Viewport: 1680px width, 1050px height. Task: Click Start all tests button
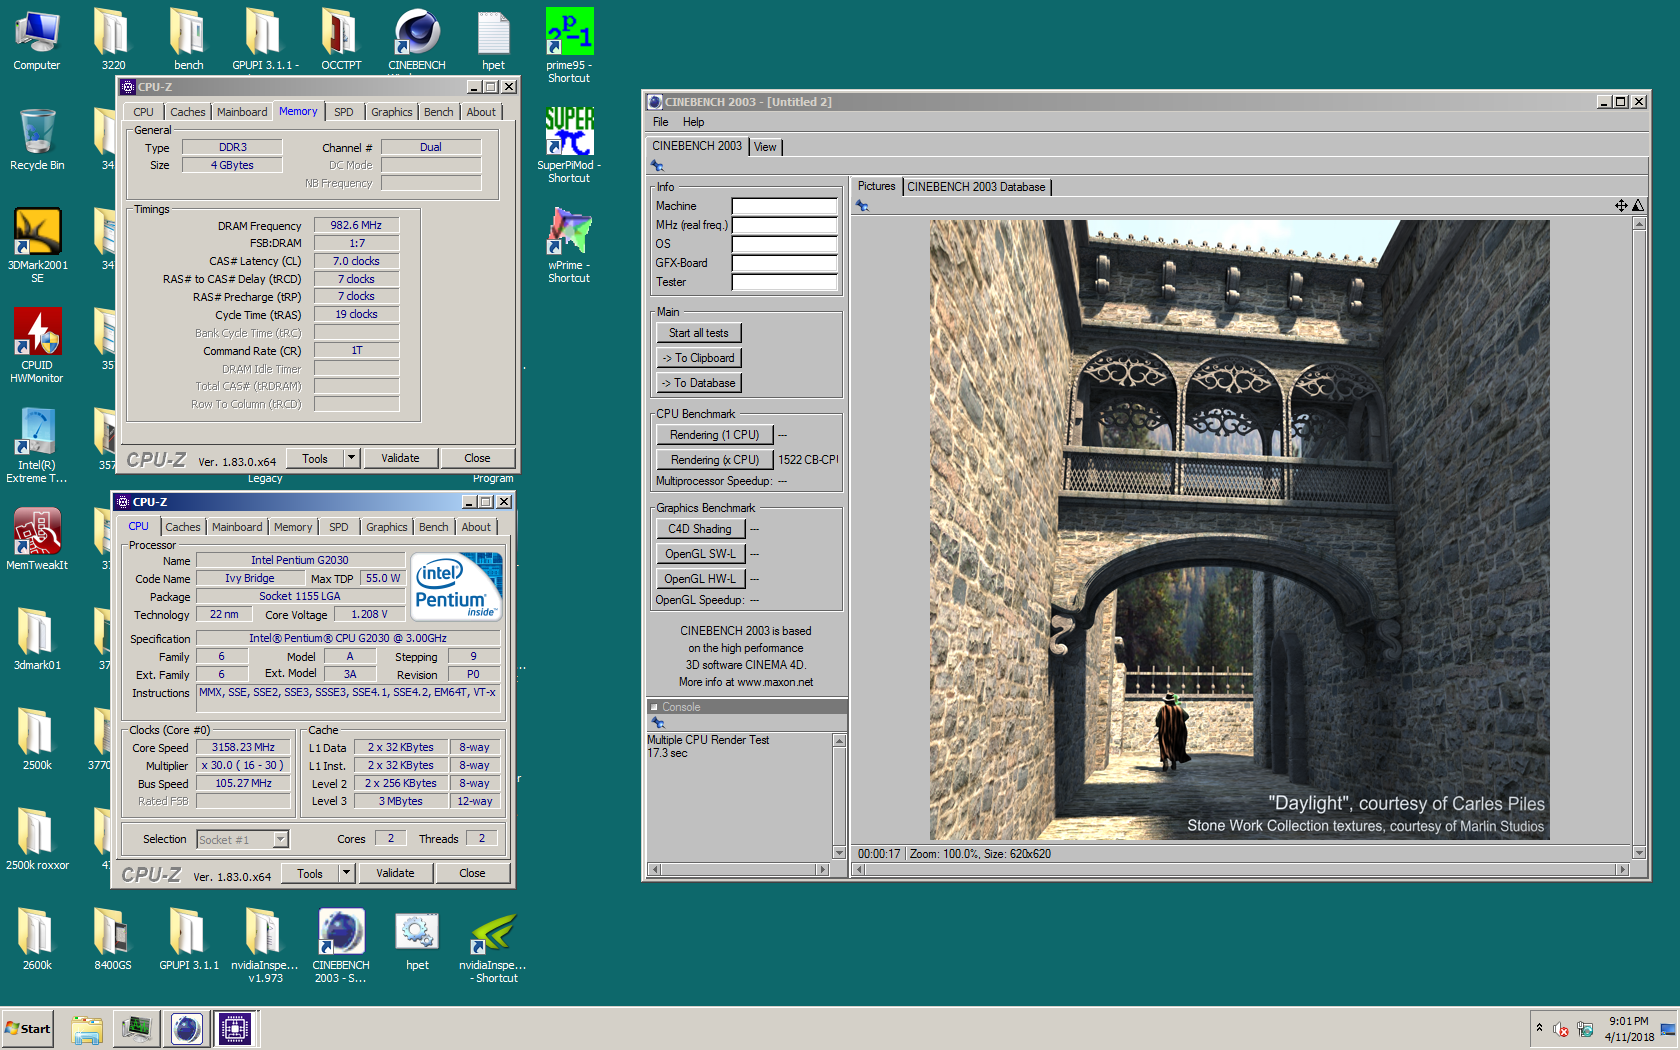[698, 333]
